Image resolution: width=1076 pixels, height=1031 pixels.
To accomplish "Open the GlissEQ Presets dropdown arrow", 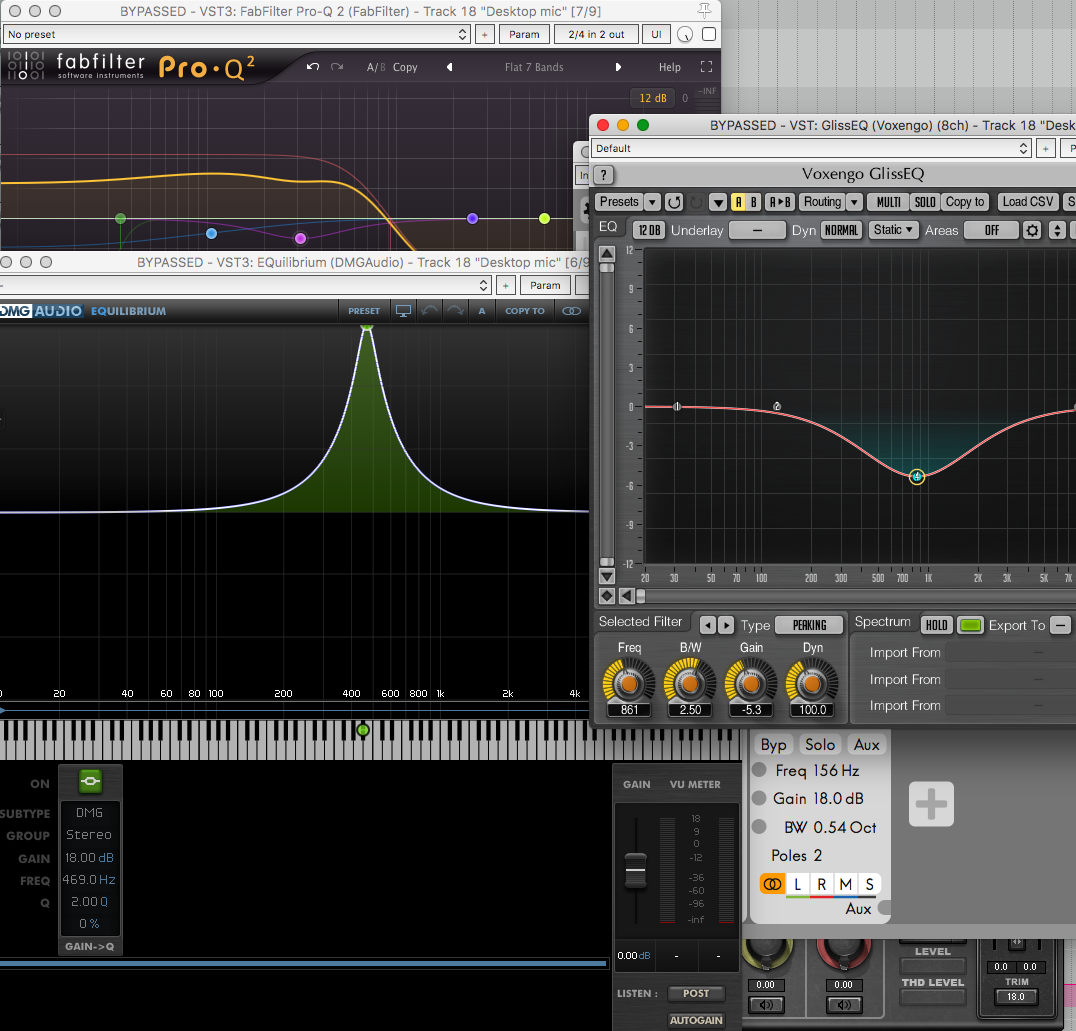I will [x=651, y=202].
